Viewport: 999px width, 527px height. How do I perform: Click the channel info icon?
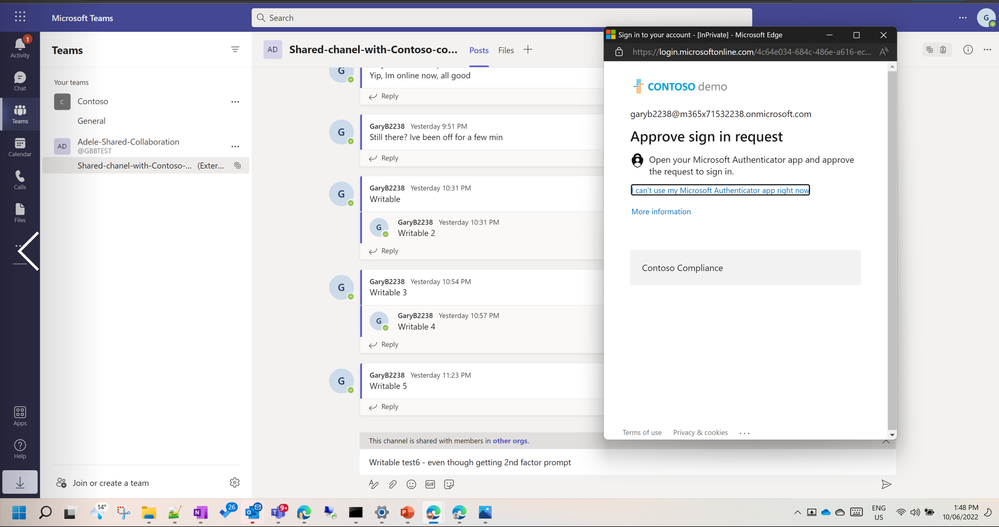(968, 50)
